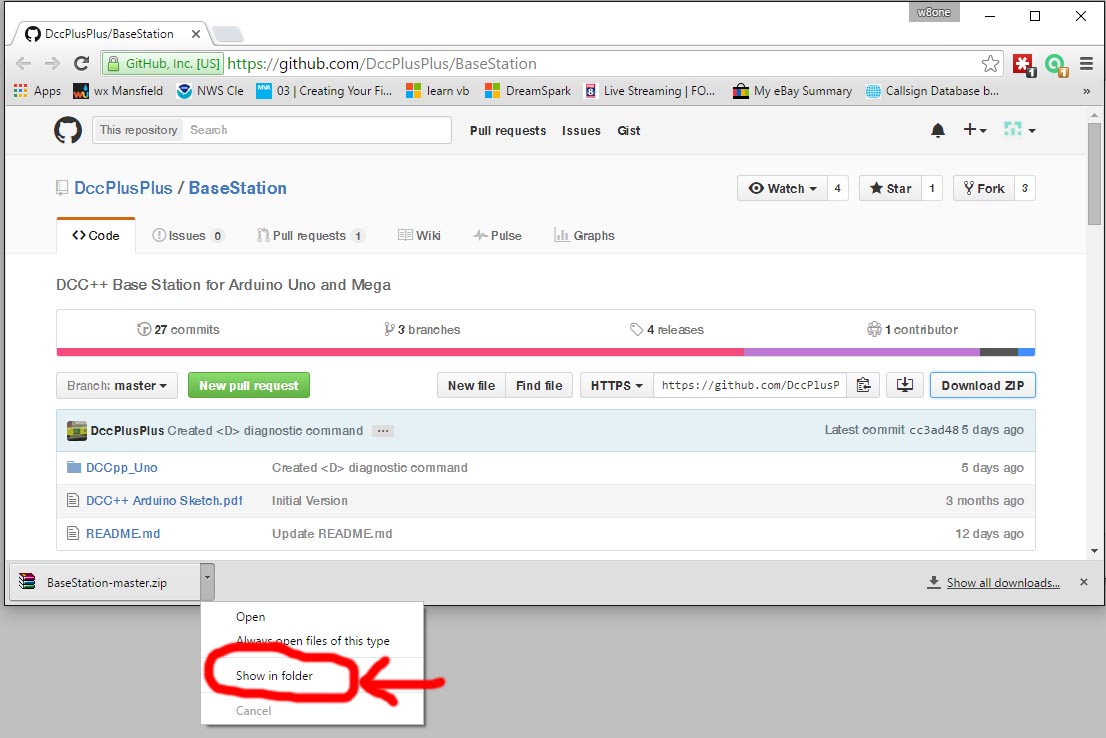This screenshot has width=1106, height=738.
Task: Open DCC++ Arduino Sketch.pdf file
Action: coord(164,501)
